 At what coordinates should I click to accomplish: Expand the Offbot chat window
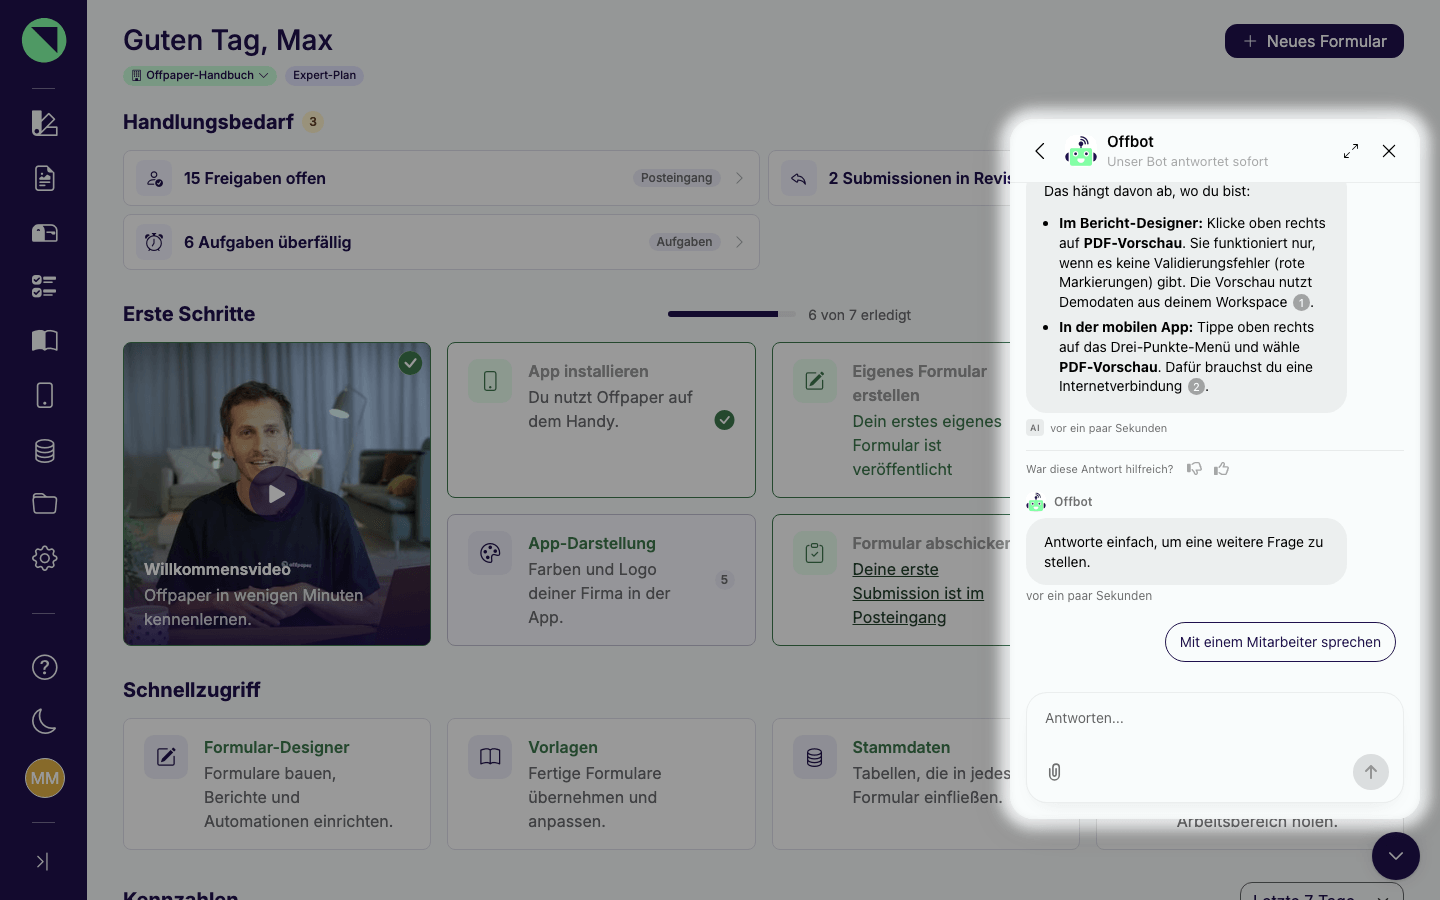click(x=1351, y=151)
